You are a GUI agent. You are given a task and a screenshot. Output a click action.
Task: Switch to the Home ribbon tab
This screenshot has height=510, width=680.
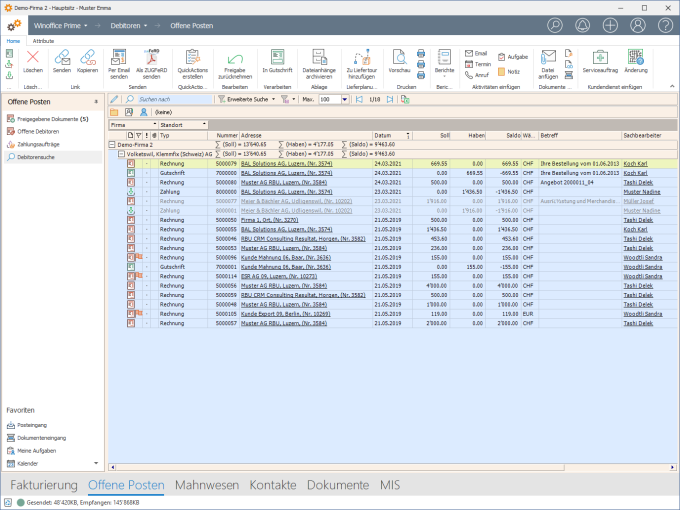point(13,41)
